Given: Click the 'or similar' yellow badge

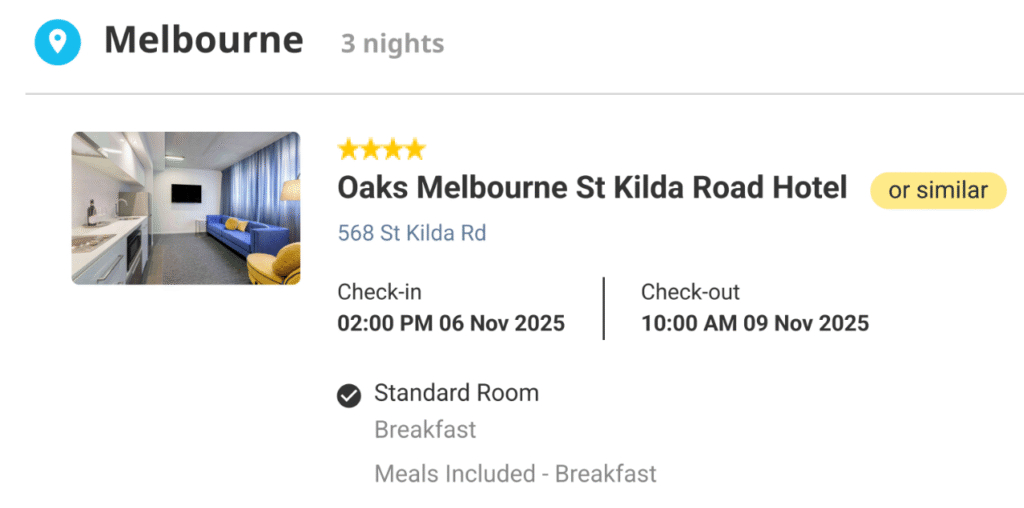Looking at the screenshot, I should [938, 191].
